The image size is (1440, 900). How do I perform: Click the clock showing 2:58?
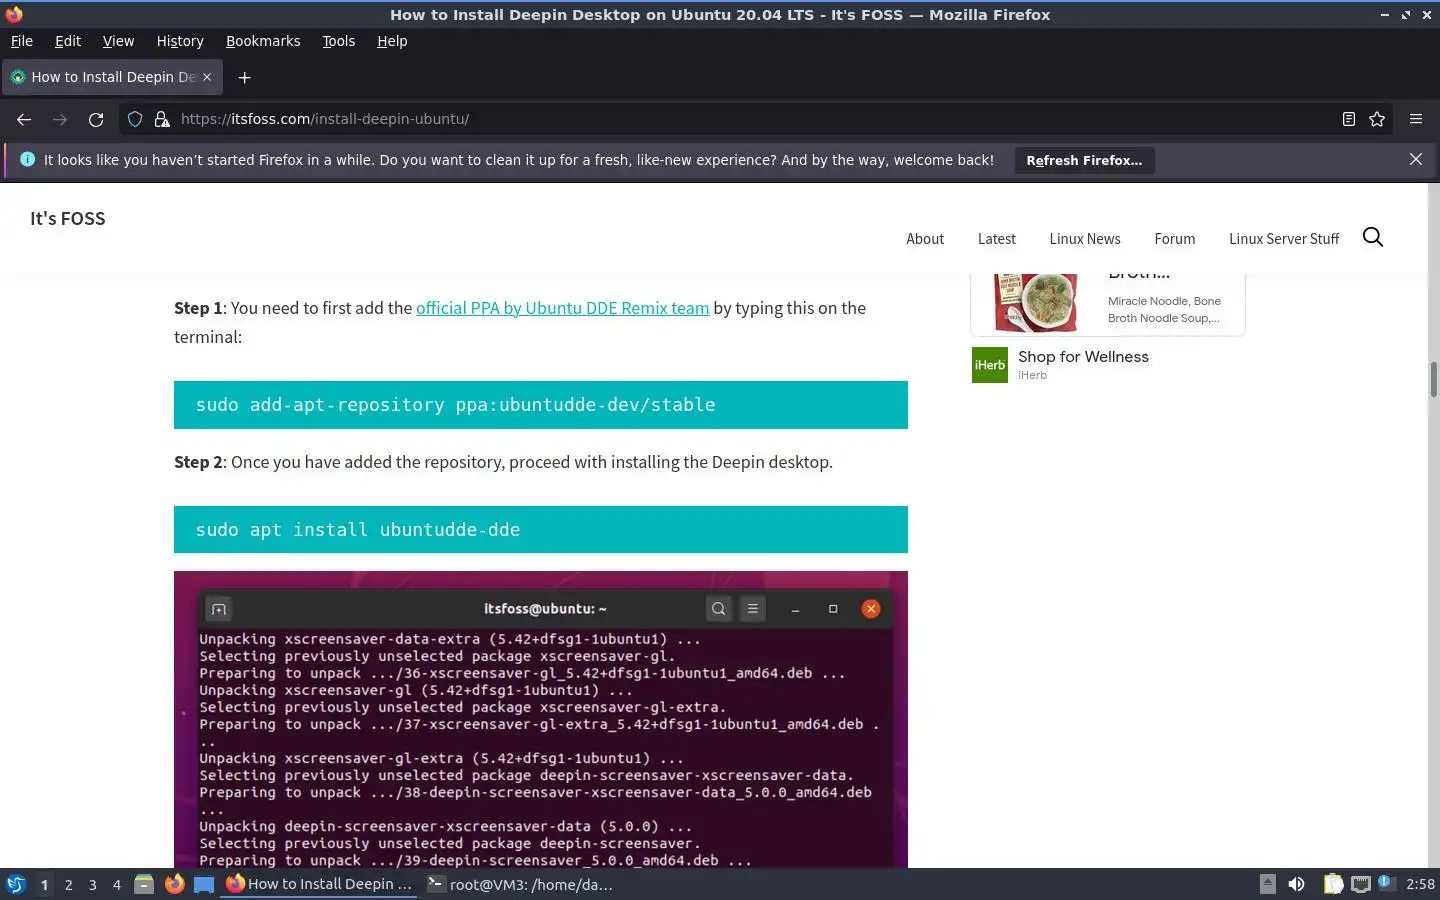pos(1420,884)
